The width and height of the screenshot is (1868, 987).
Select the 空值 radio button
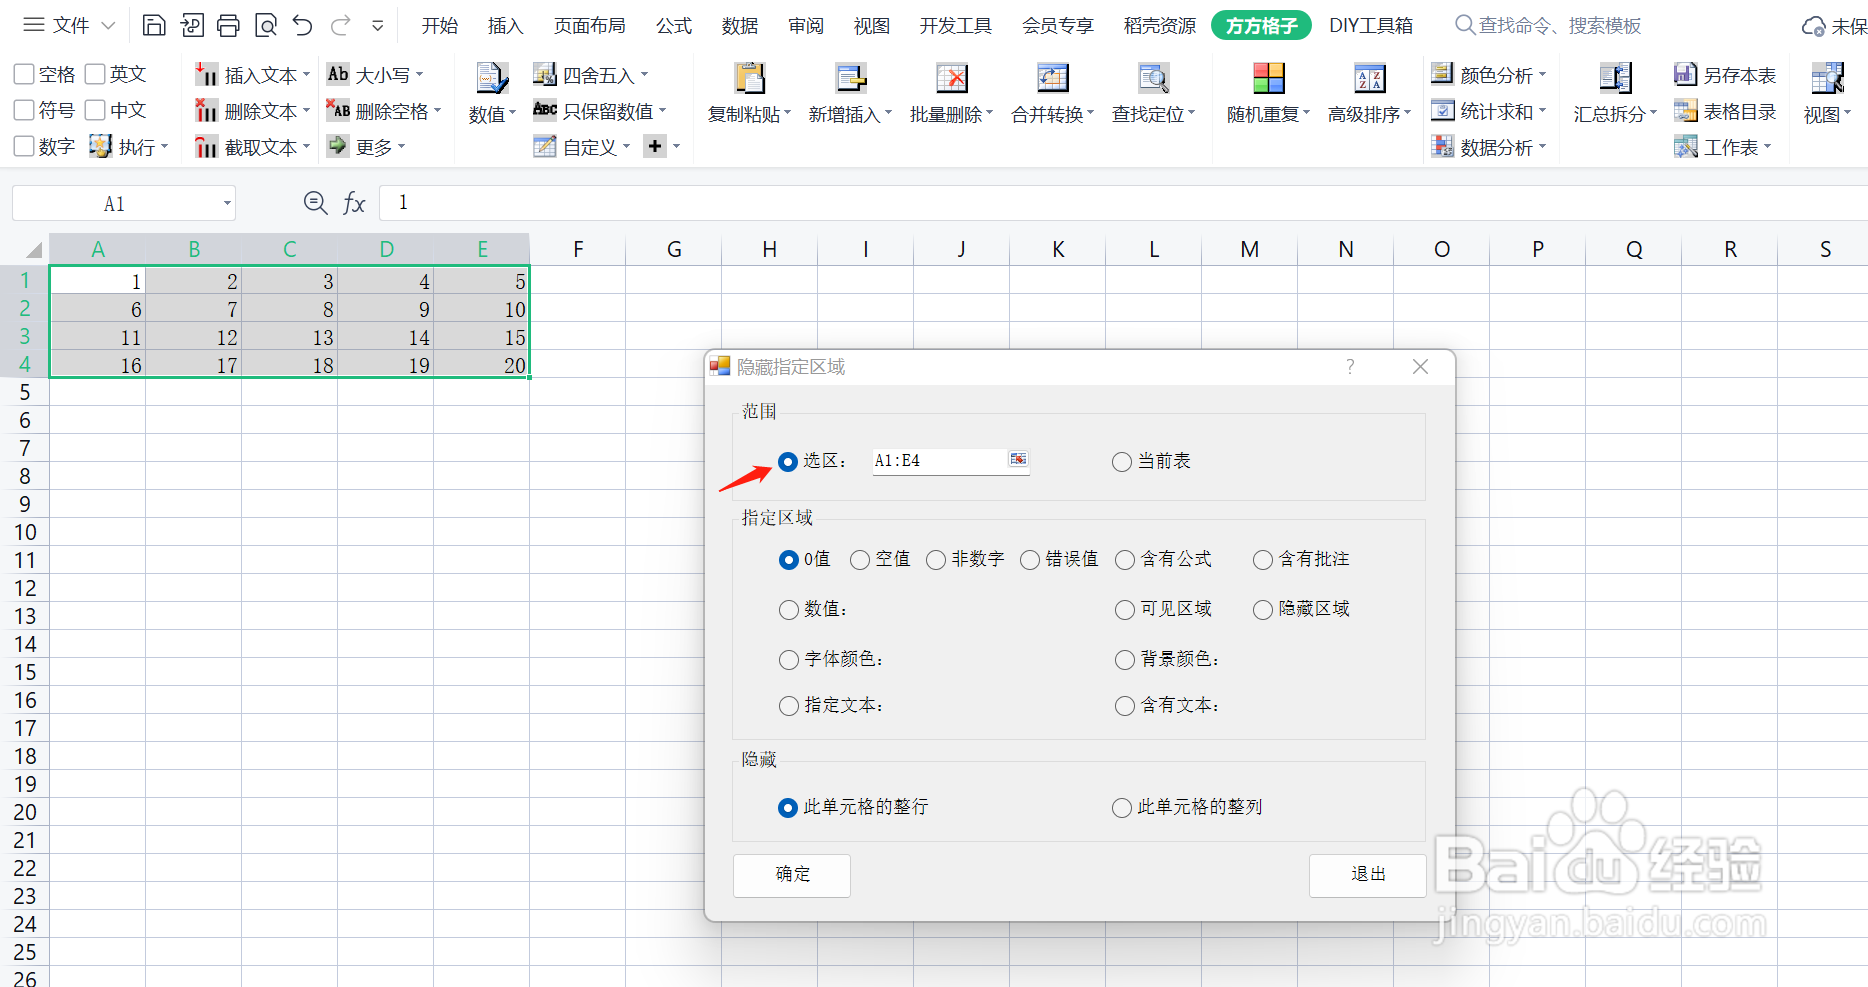(x=860, y=560)
